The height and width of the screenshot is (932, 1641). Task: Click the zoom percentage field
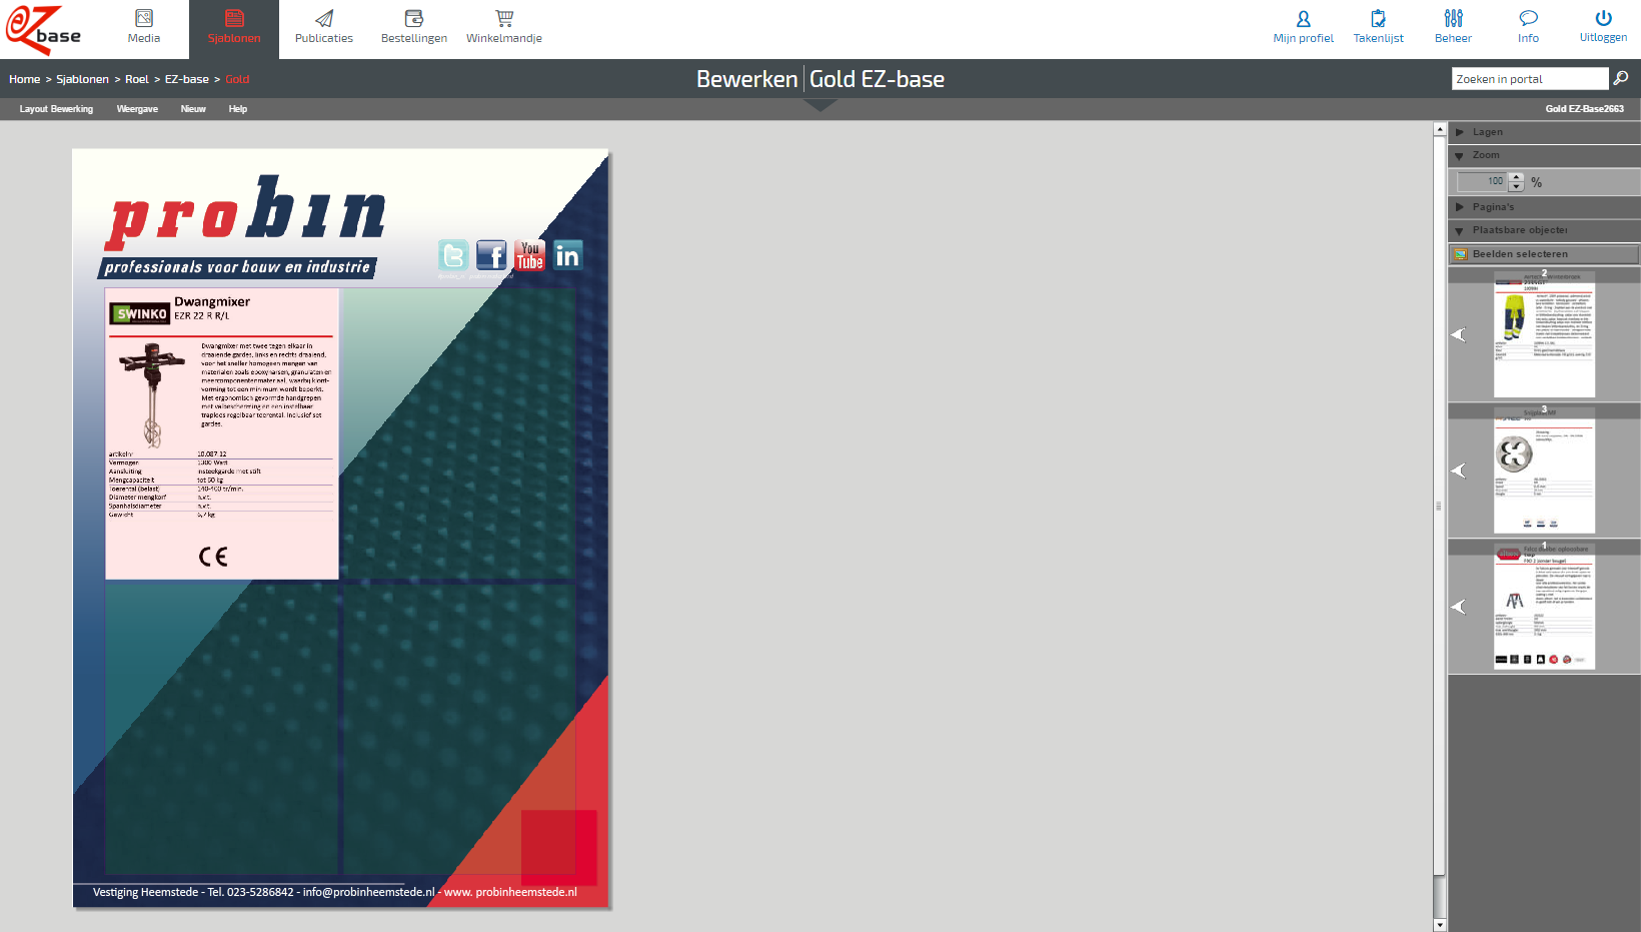pos(1483,182)
